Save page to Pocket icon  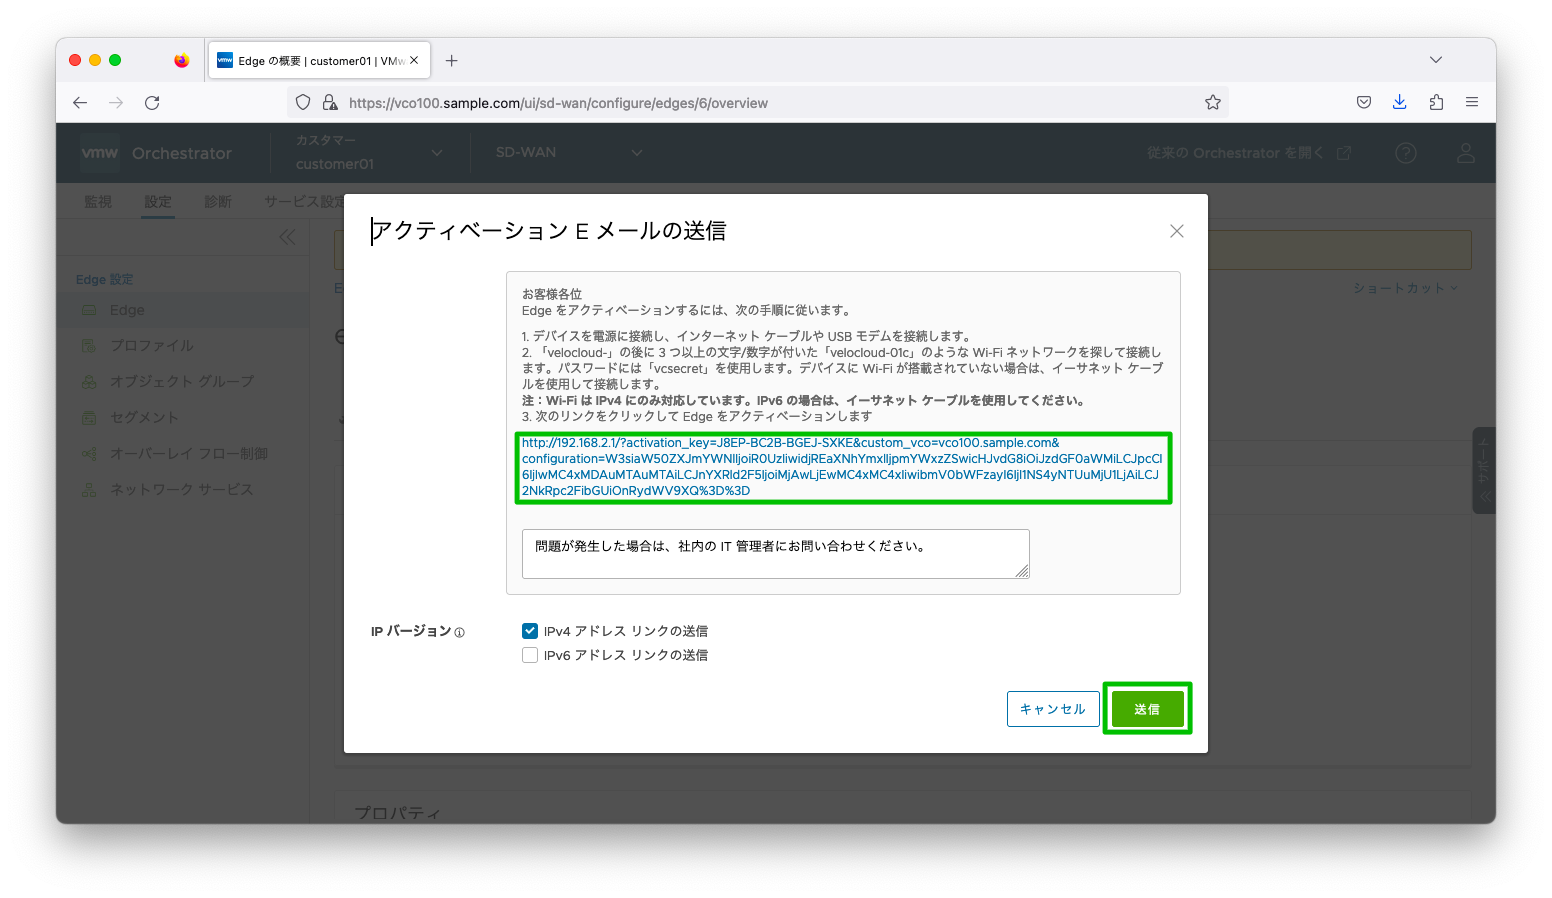pos(1363,103)
